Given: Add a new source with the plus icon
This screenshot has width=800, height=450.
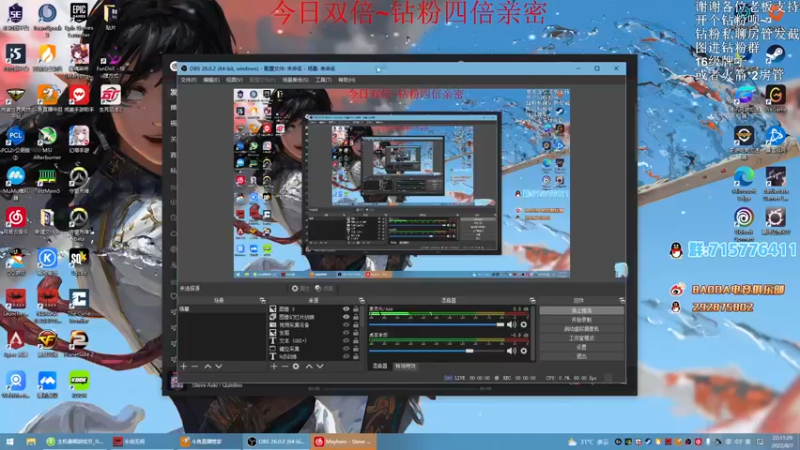Looking at the screenshot, I should pos(274,366).
